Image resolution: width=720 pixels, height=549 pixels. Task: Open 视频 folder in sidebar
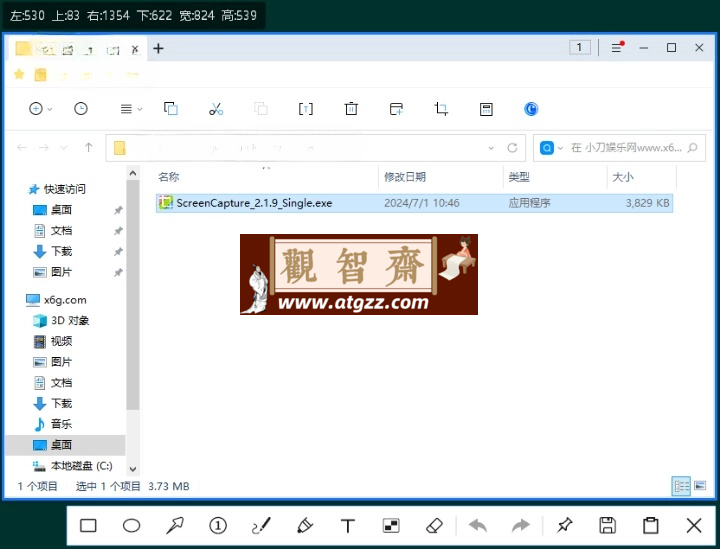pos(61,341)
